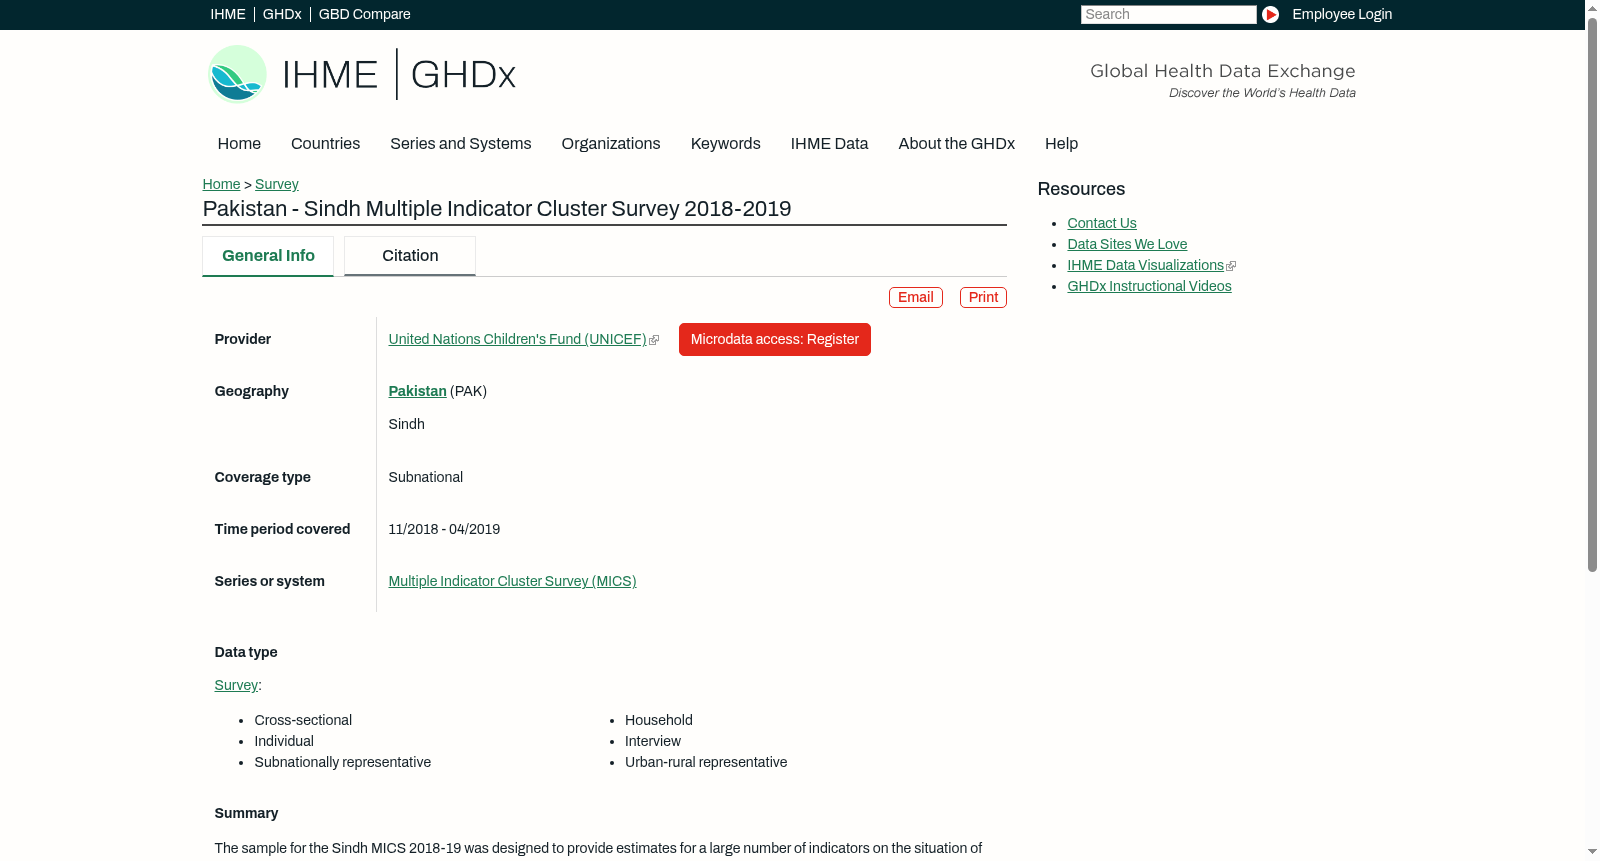Click the 'Individual' list item

click(x=284, y=741)
